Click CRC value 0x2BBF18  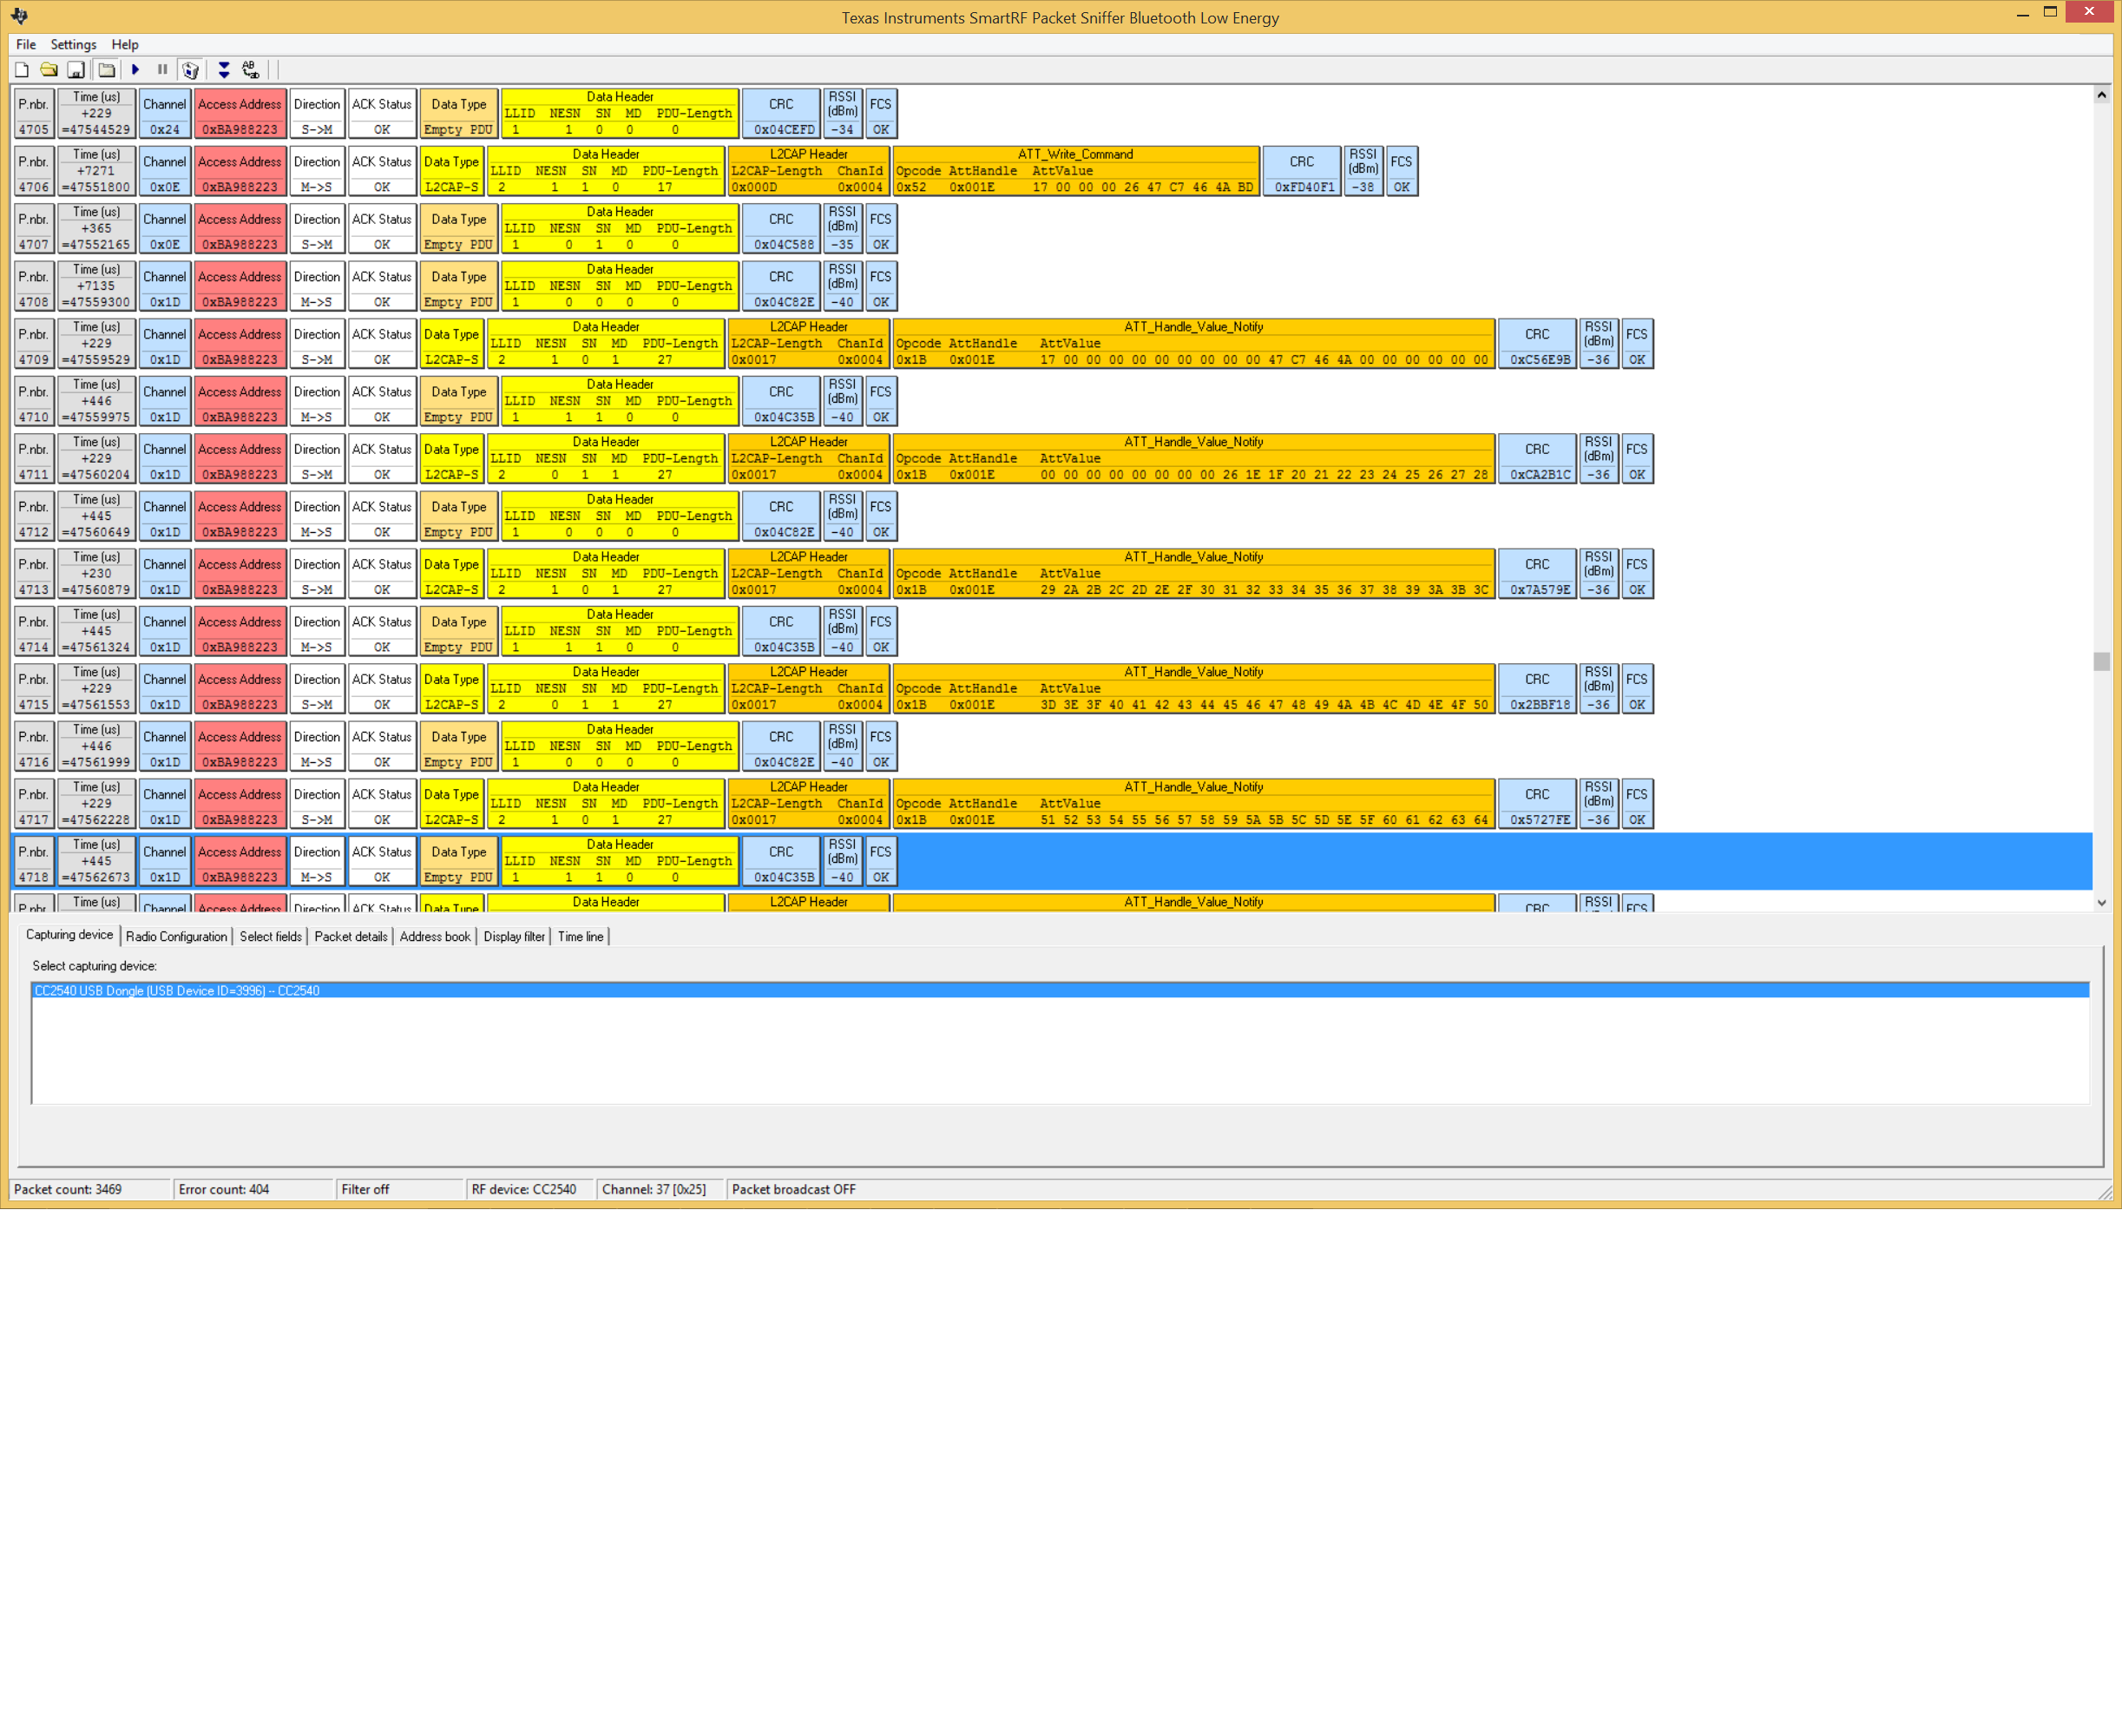tap(1539, 705)
